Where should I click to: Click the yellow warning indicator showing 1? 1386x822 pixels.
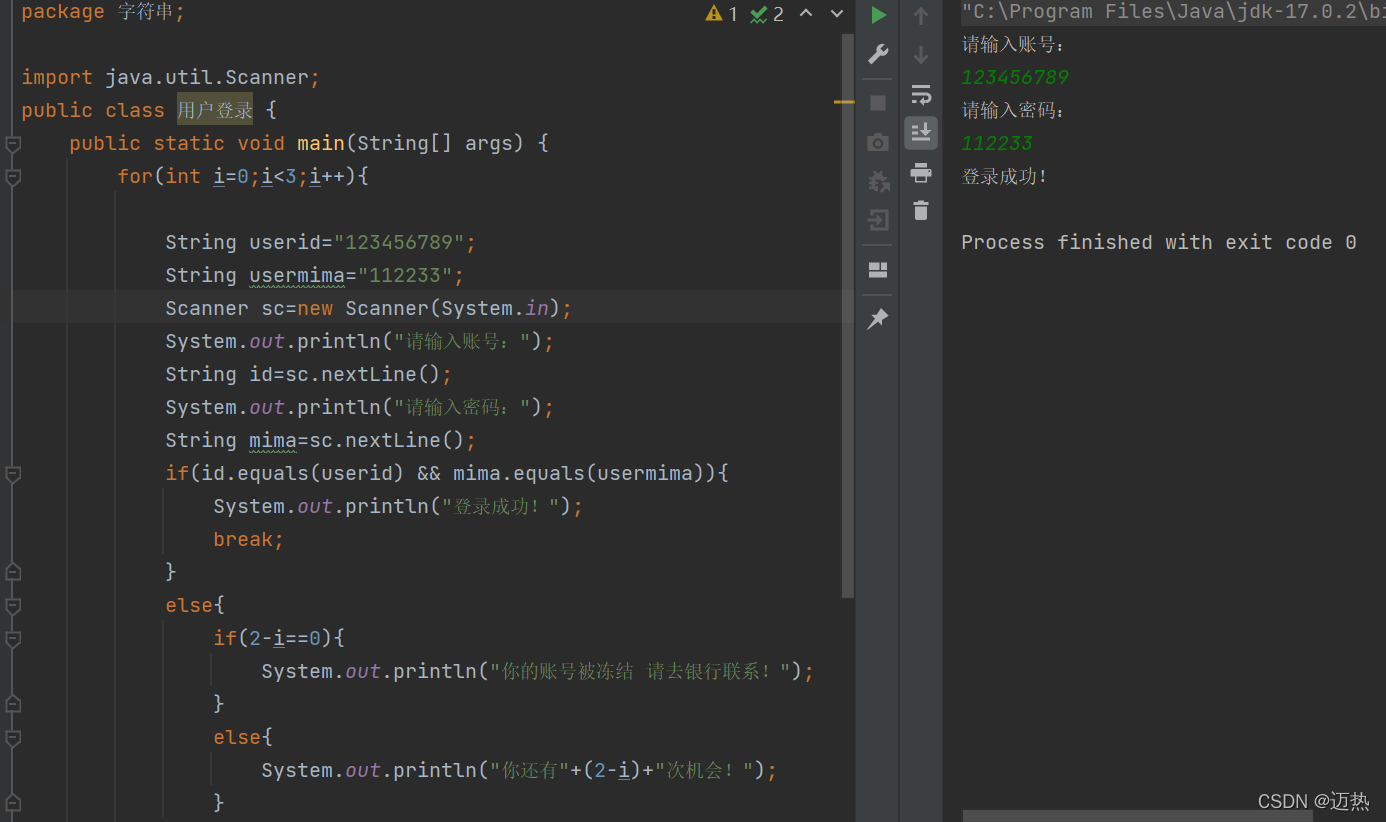coord(721,14)
